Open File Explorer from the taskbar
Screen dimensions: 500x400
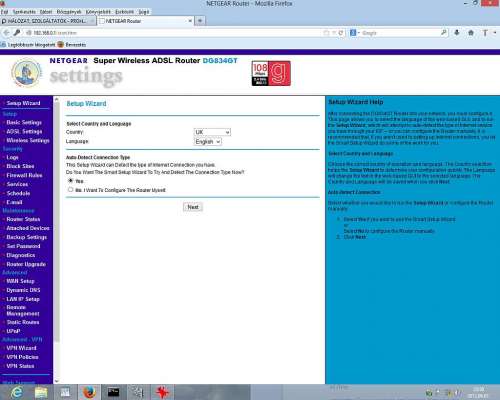pos(41,392)
